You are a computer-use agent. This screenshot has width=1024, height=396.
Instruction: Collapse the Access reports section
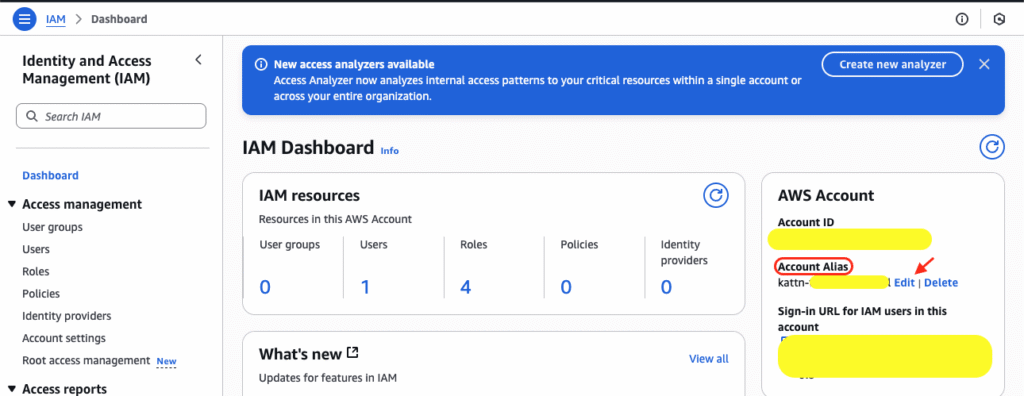tap(11, 389)
